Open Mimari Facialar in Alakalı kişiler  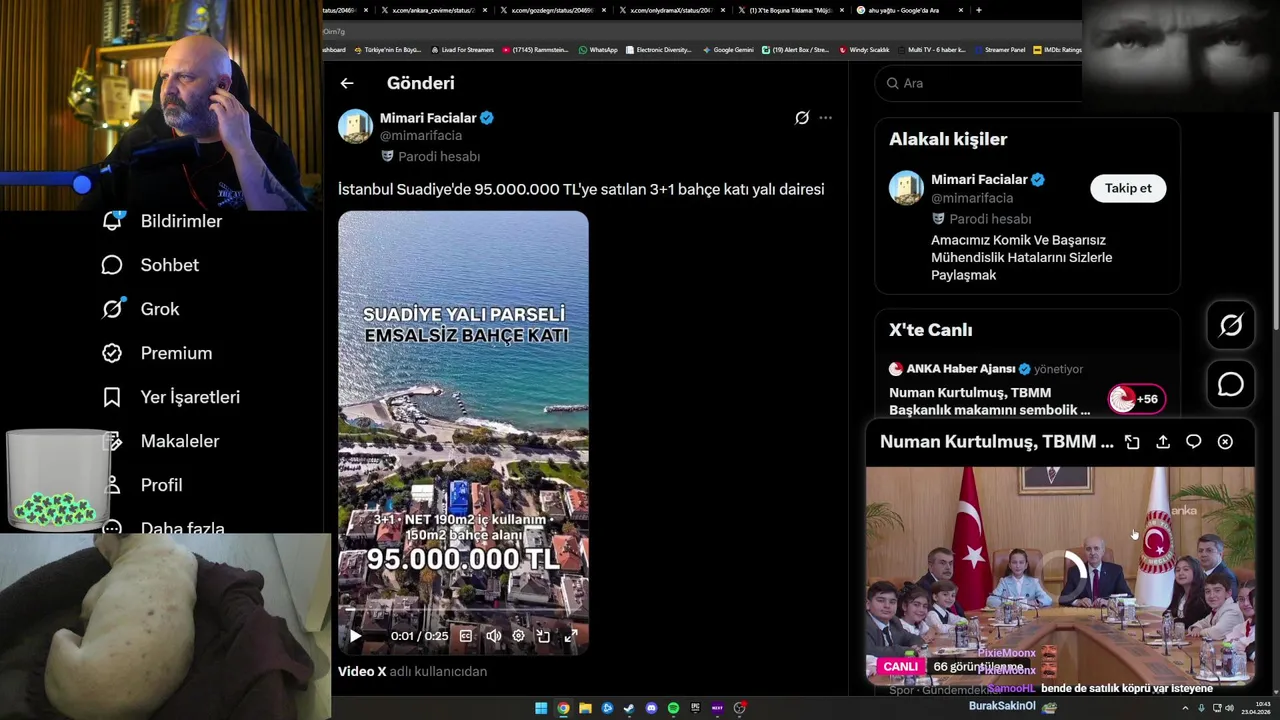[x=979, y=180]
